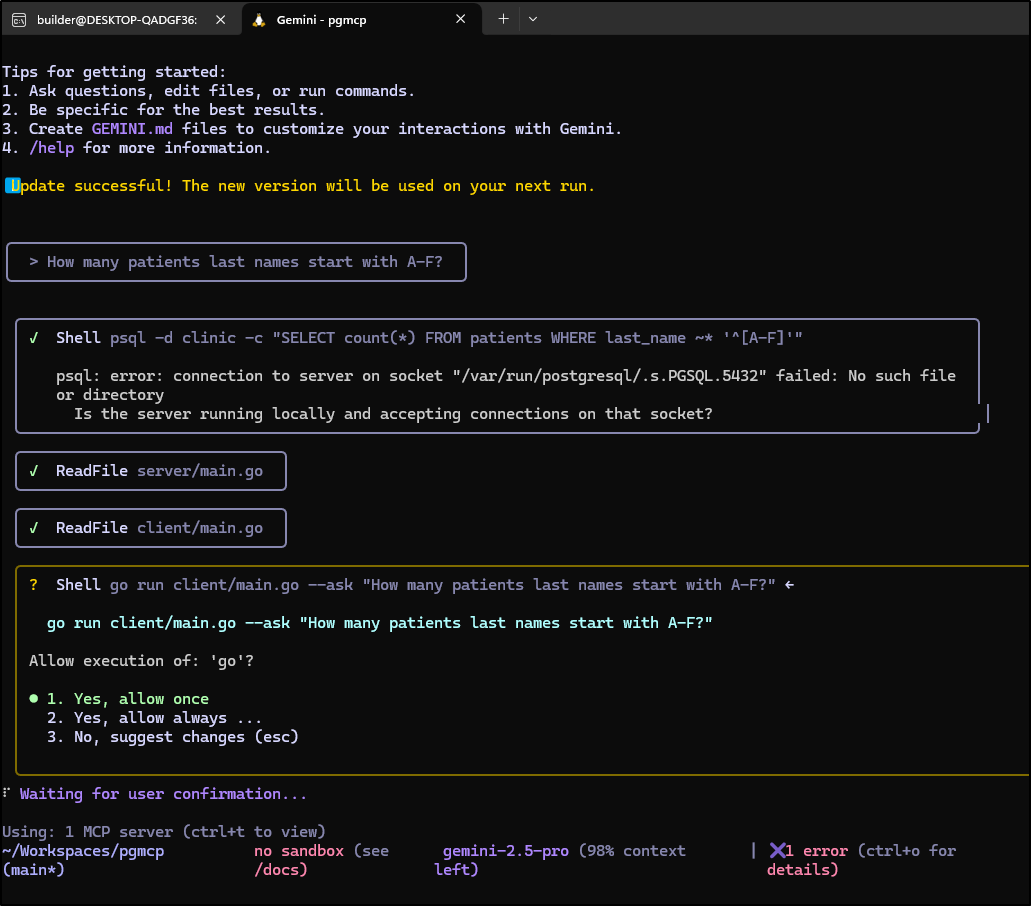The image size is (1031, 906).
Task: Click the terminal icon on builder tab
Action: 19,20
